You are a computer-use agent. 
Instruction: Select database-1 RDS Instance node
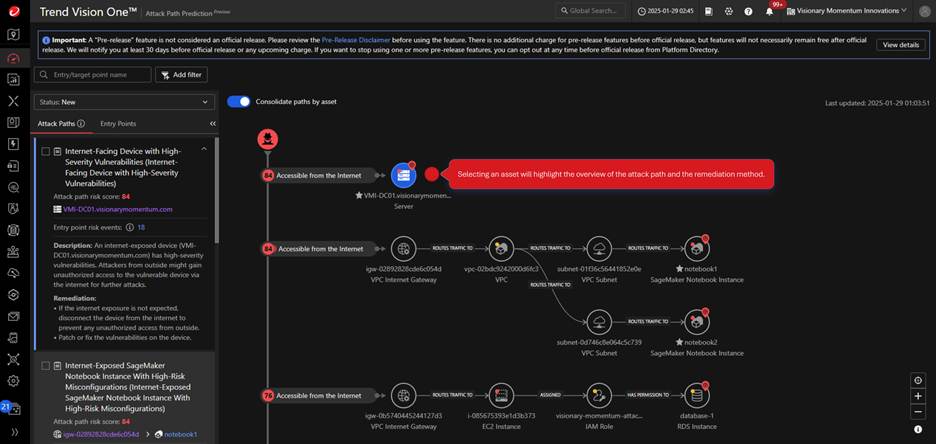tap(697, 395)
